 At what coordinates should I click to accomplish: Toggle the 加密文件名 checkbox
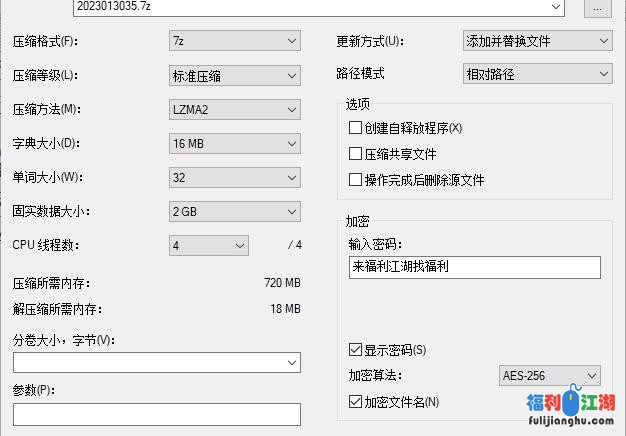355,402
